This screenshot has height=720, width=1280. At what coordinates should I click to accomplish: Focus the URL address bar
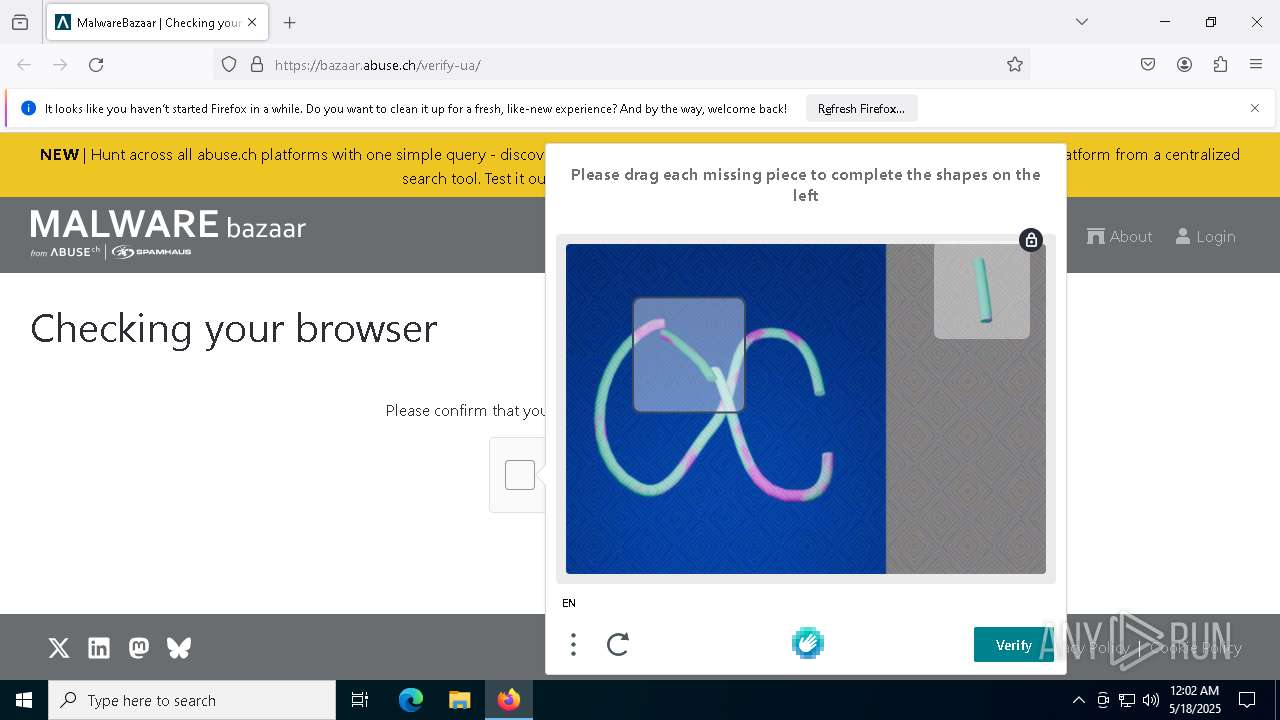(x=621, y=65)
